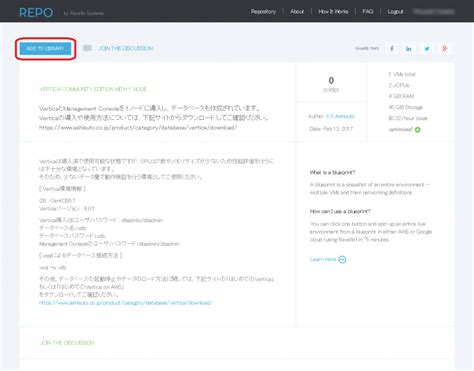Open the author K.K.Ashisuto profile link

click(x=340, y=116)
